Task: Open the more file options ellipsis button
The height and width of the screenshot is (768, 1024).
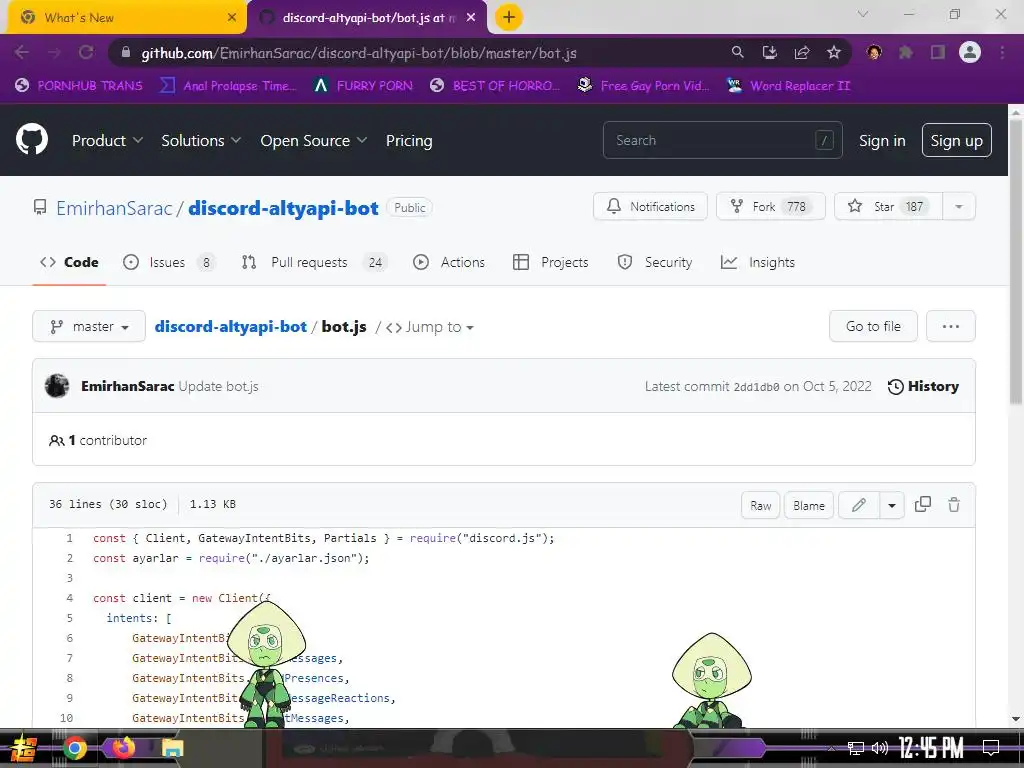Action: tap(950, 326)
